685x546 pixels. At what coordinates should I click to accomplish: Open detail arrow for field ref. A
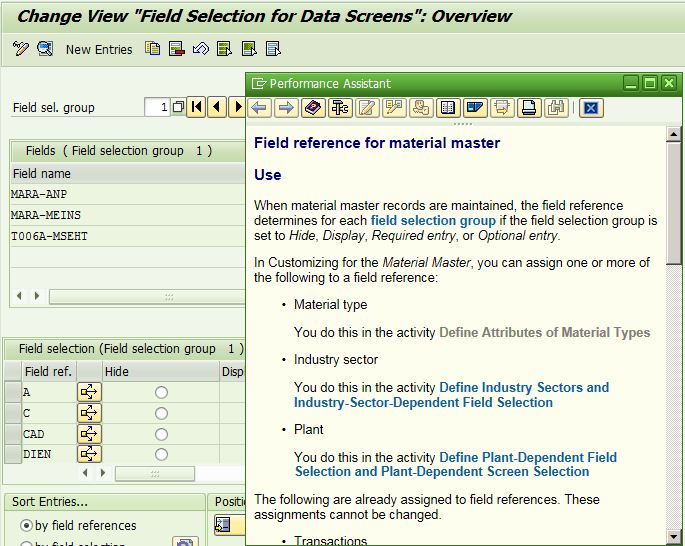[90, 392]
